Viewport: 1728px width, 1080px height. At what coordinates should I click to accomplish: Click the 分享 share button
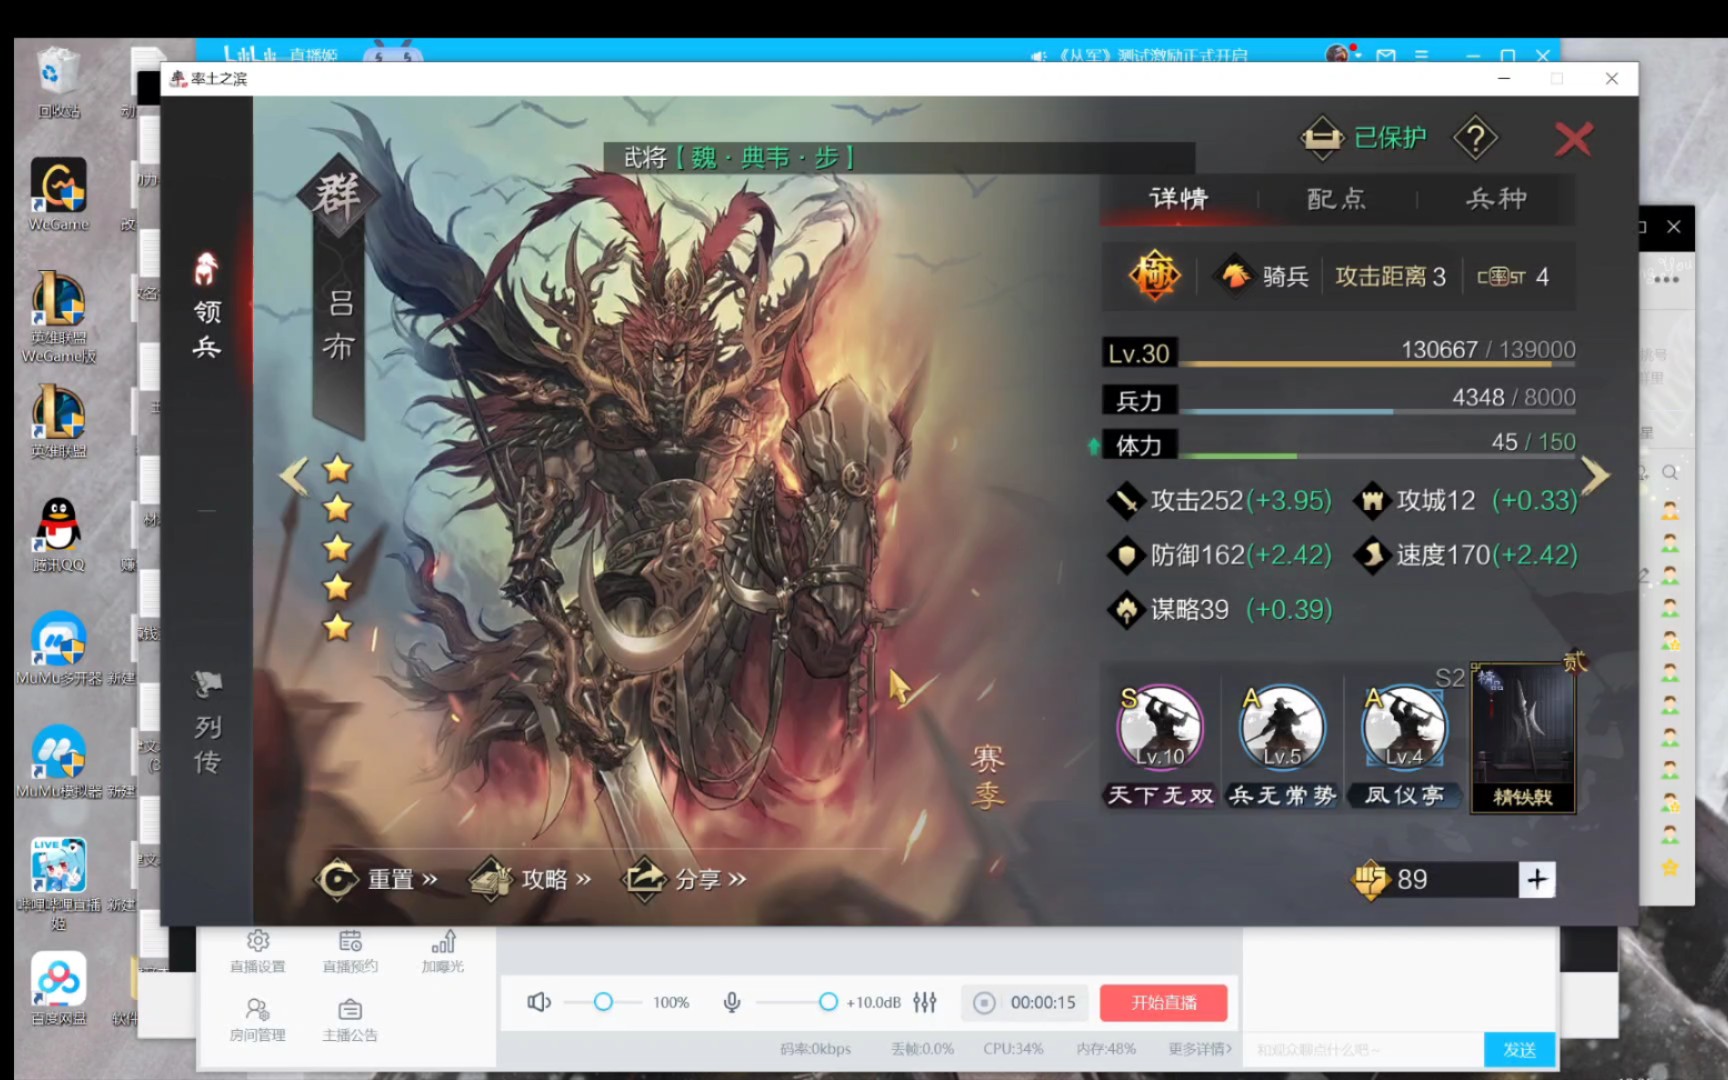click(x=685, y=879)
